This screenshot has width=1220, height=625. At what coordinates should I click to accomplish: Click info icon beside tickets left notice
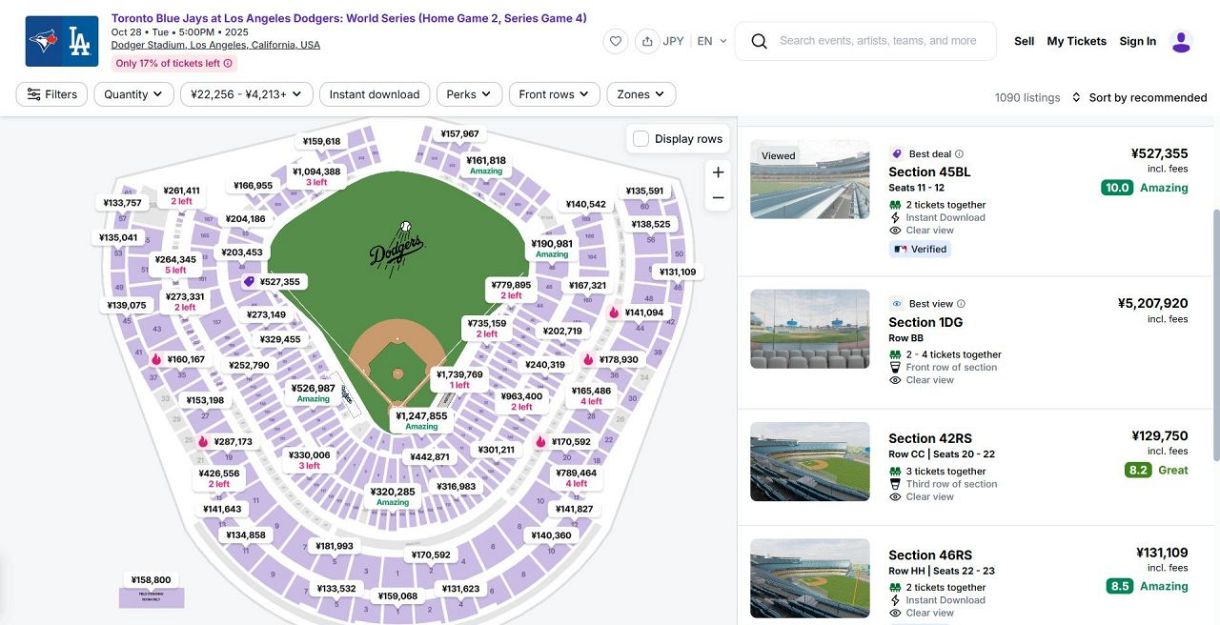point(228,63)
